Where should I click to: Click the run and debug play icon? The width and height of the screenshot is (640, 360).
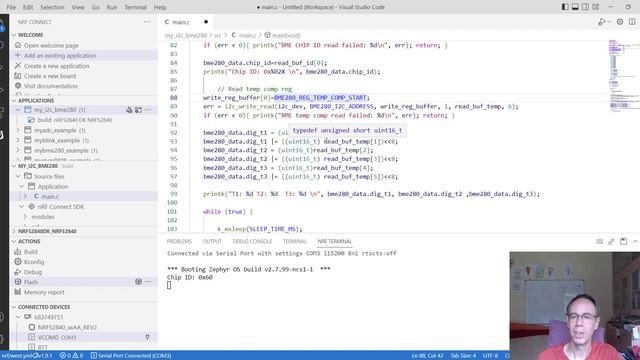coord(601,22)
